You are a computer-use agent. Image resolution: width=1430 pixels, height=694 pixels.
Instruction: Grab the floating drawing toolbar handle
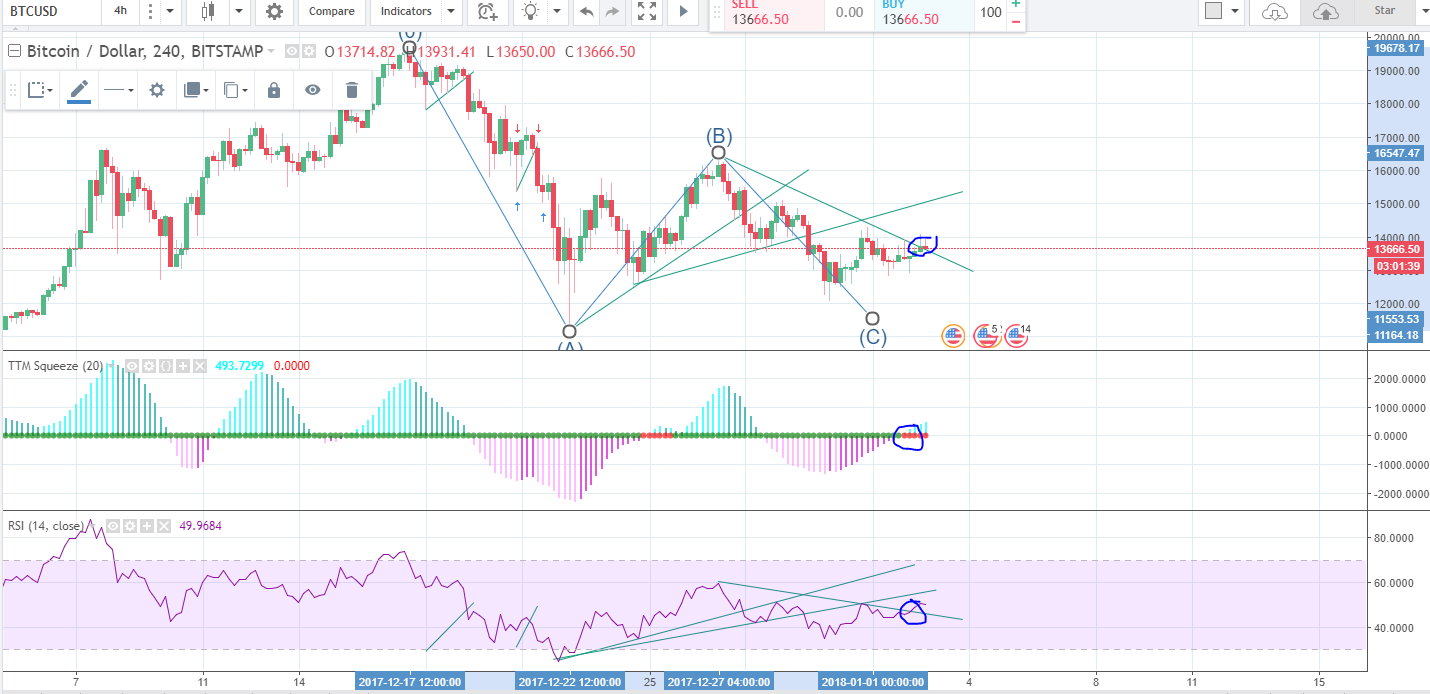13,90
